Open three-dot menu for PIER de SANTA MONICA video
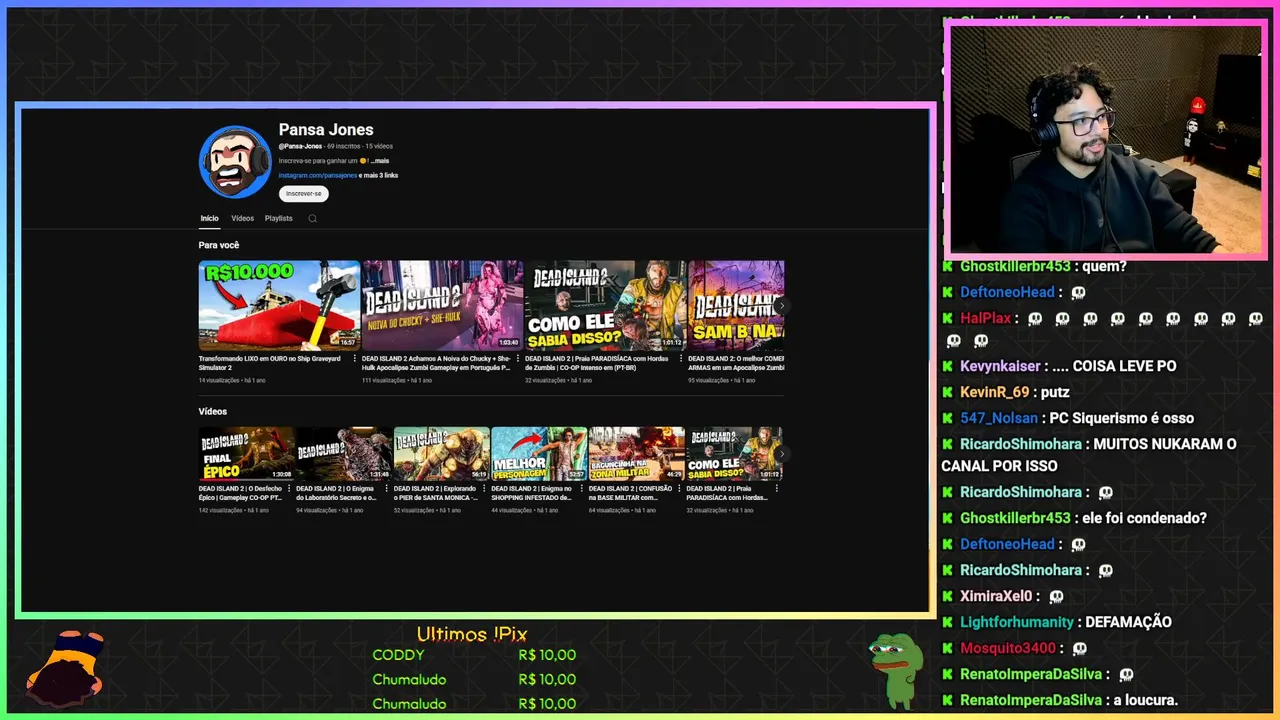 click(485, 490)
